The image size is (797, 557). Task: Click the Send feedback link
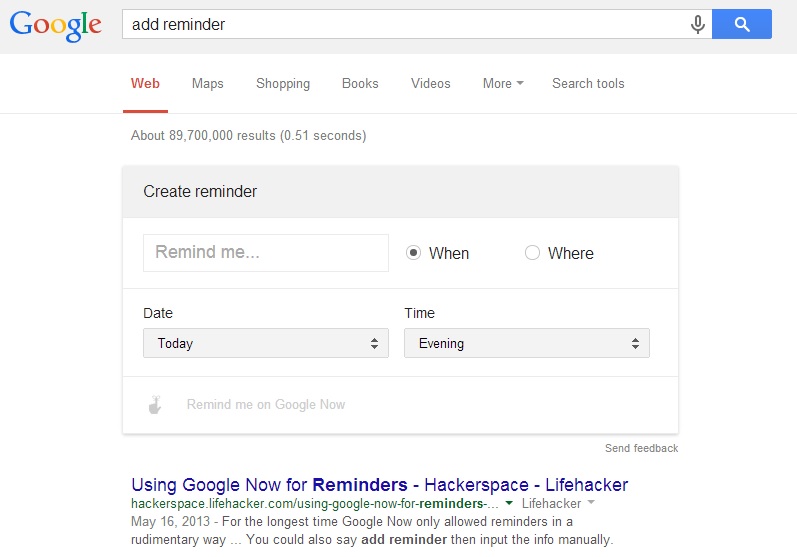tap(641, 448)
